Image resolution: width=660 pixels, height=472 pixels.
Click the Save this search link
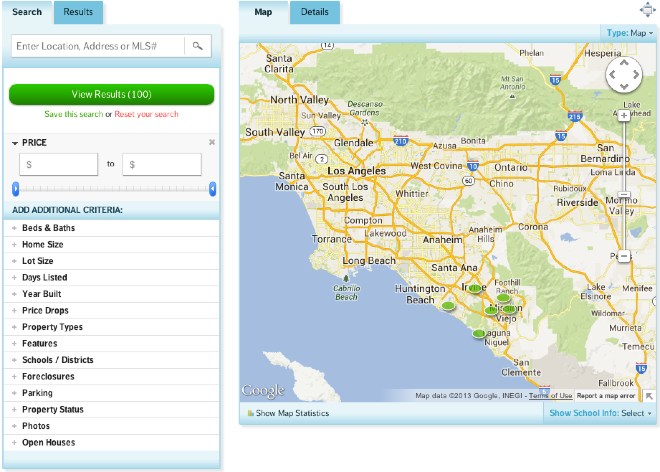pos(73,114)
